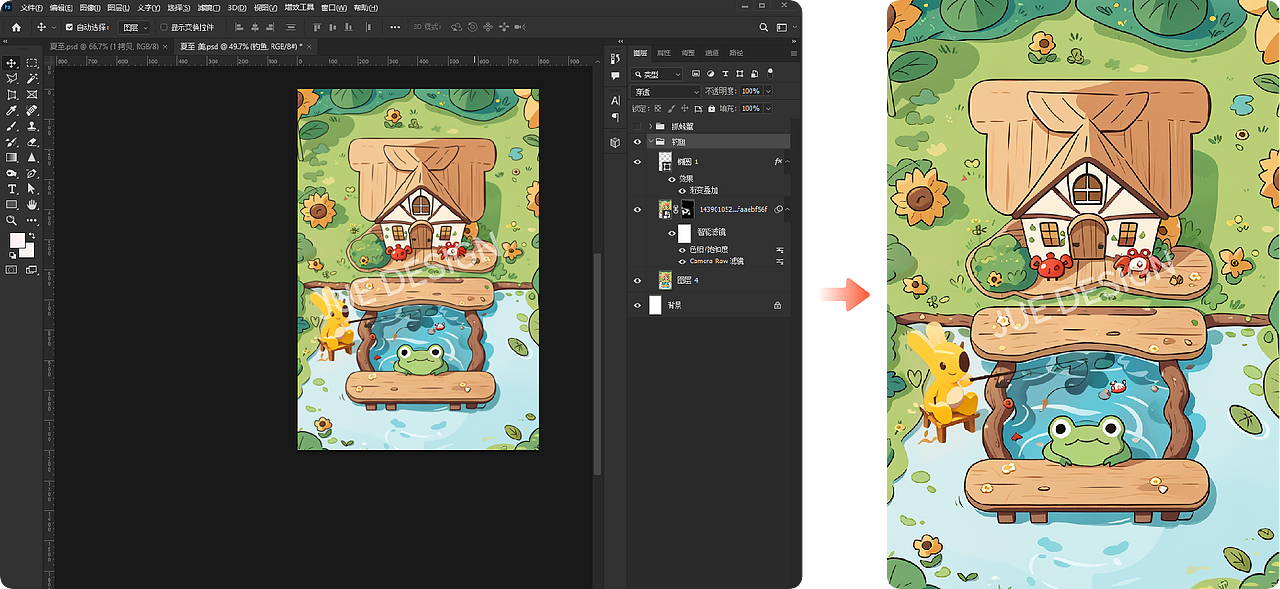The image size is (1280, 589).
Task: Toggle the layer filter on/off switch
Action: click(770, 73)
